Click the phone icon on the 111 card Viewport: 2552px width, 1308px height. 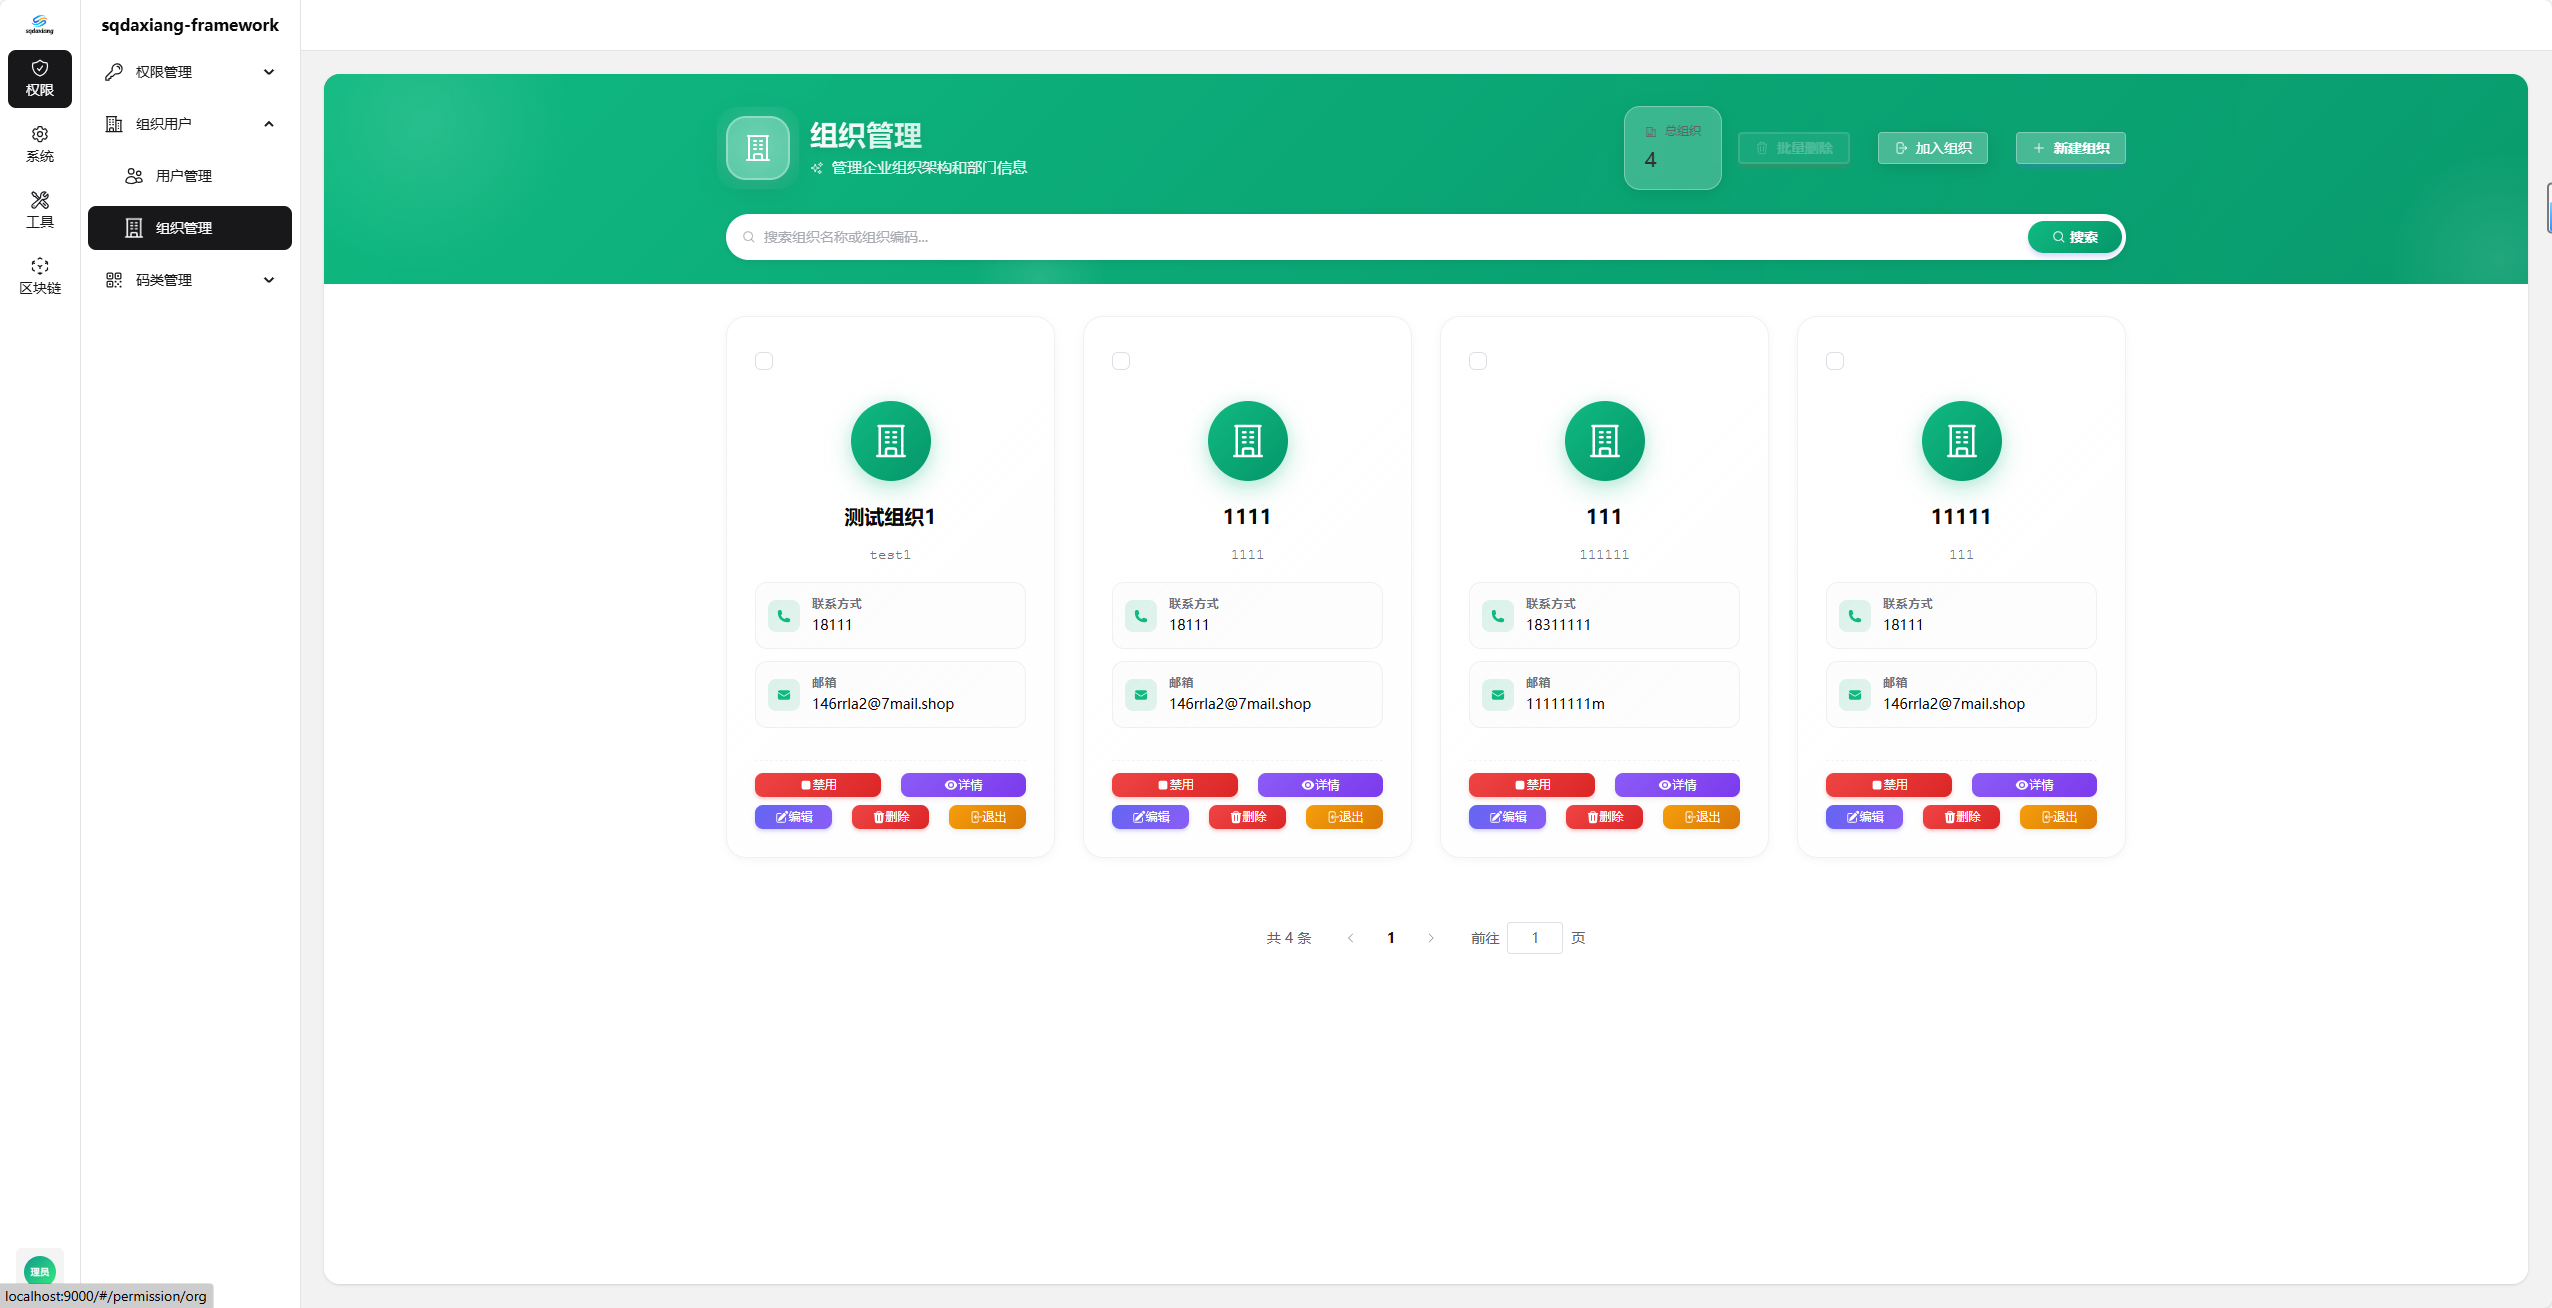(1497, 615)
